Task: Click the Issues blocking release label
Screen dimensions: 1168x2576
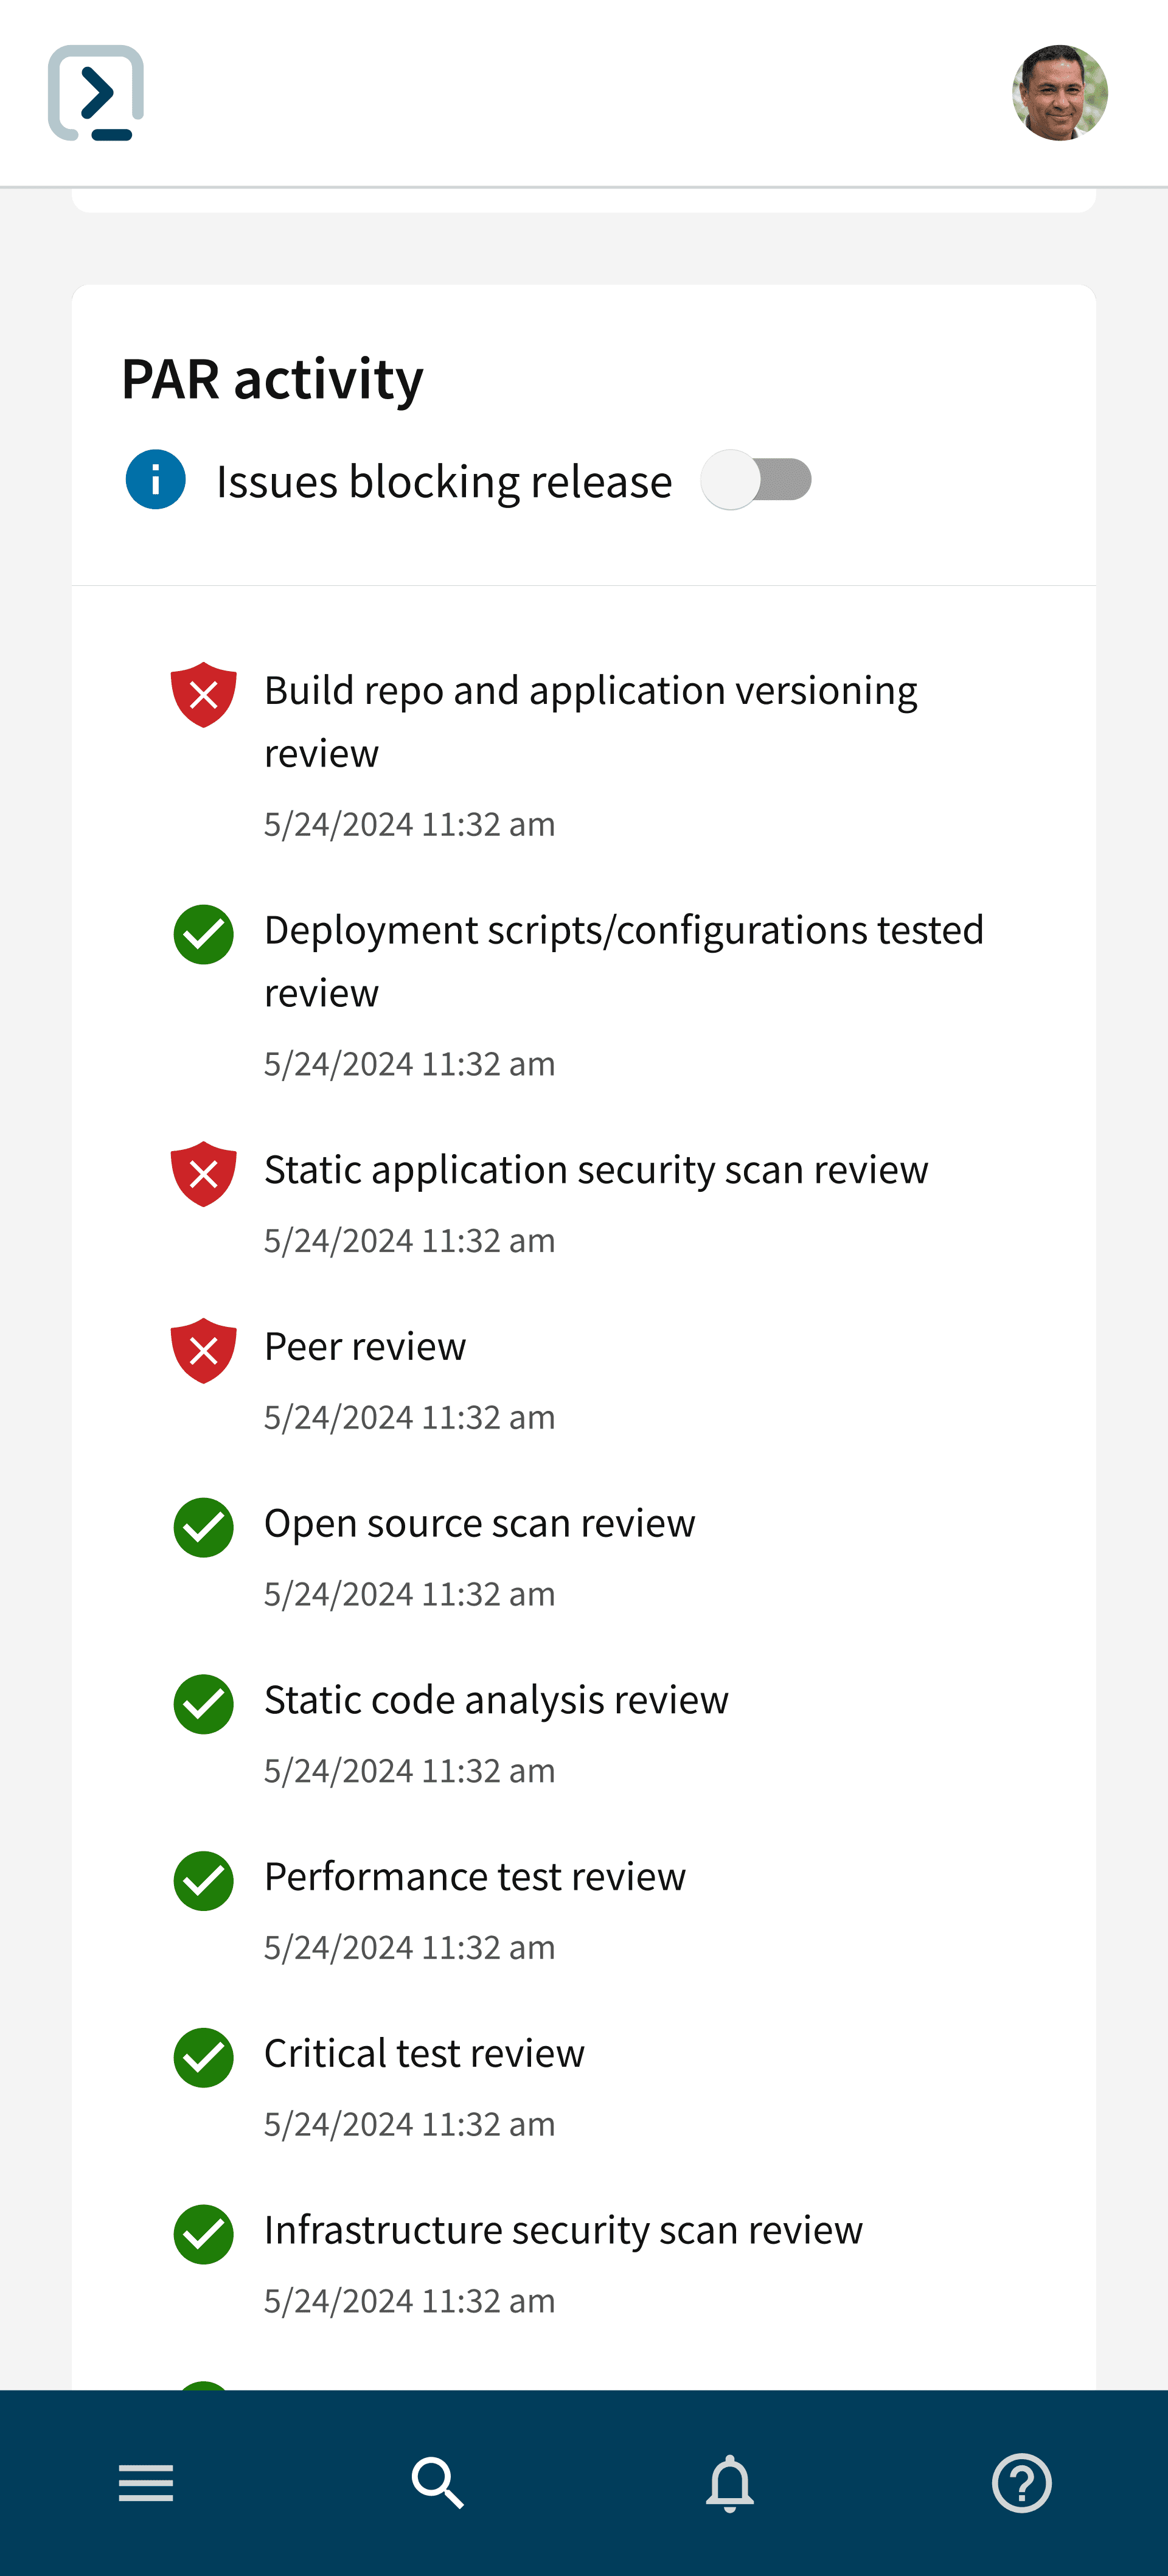Action: click(444, 481)
